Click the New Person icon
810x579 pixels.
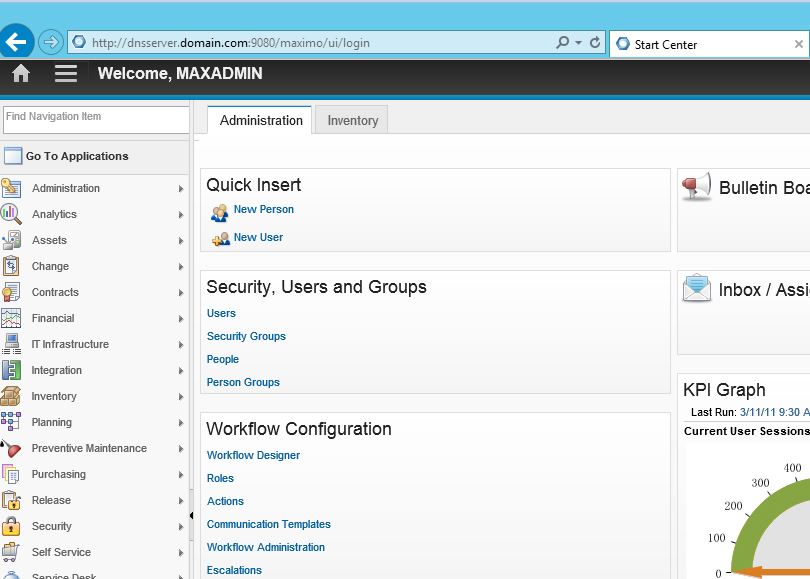coord(219,212)
